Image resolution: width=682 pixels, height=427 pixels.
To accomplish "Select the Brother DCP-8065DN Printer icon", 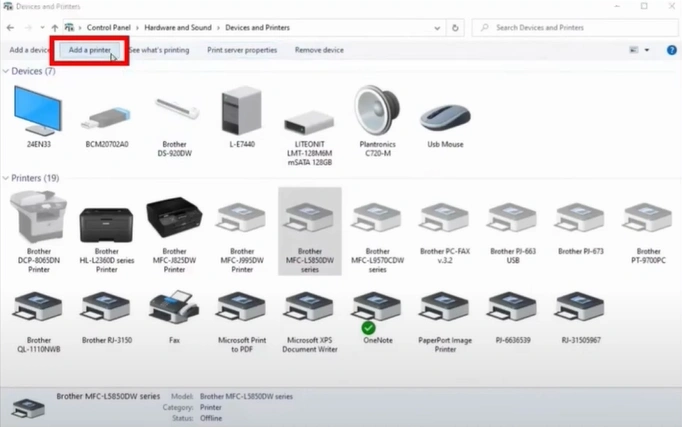I will coord(38,218).
